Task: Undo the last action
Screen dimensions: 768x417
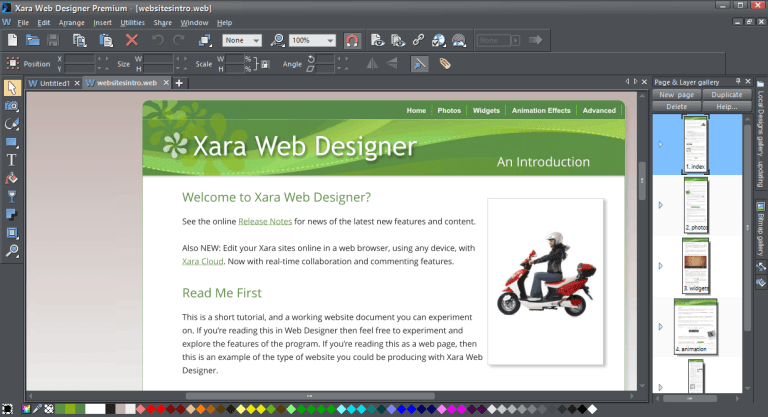Action: [158, 40]
